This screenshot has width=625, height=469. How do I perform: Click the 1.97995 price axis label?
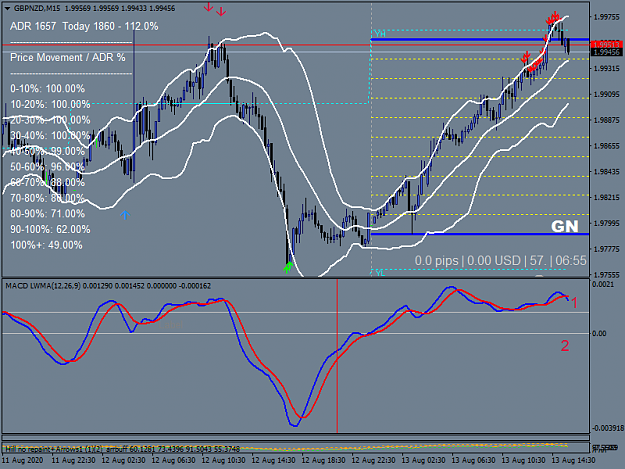[x=607, y=224]
